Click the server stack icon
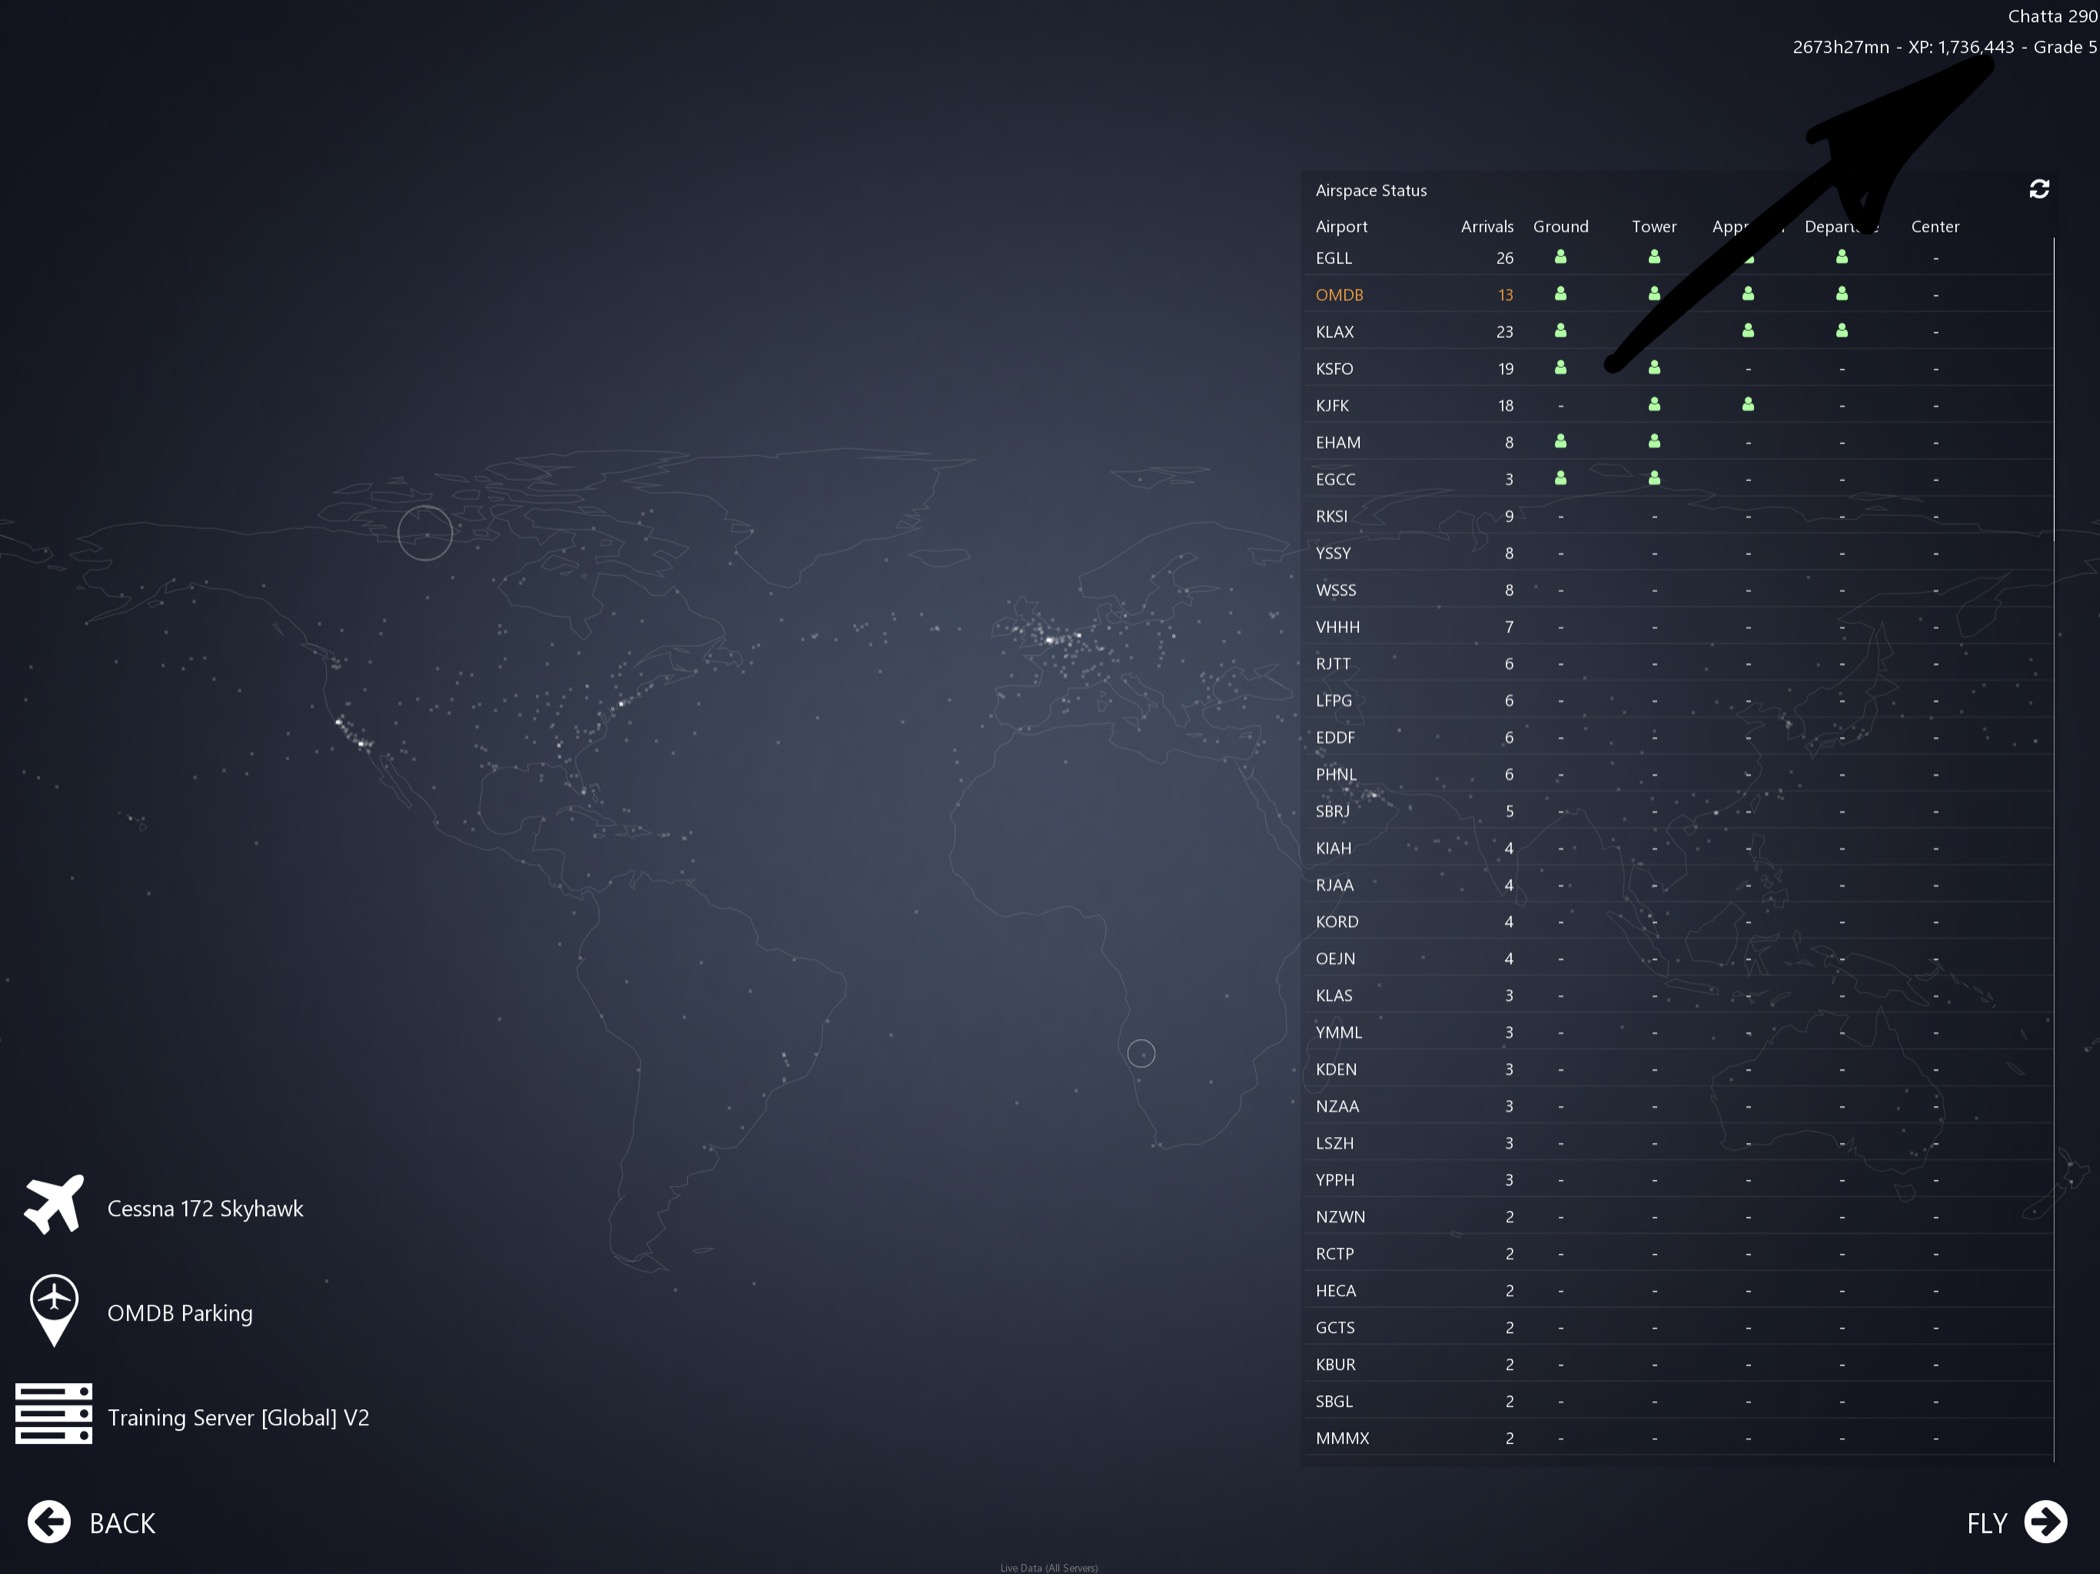The image size is (2100, 1574). click(54, 1414)
